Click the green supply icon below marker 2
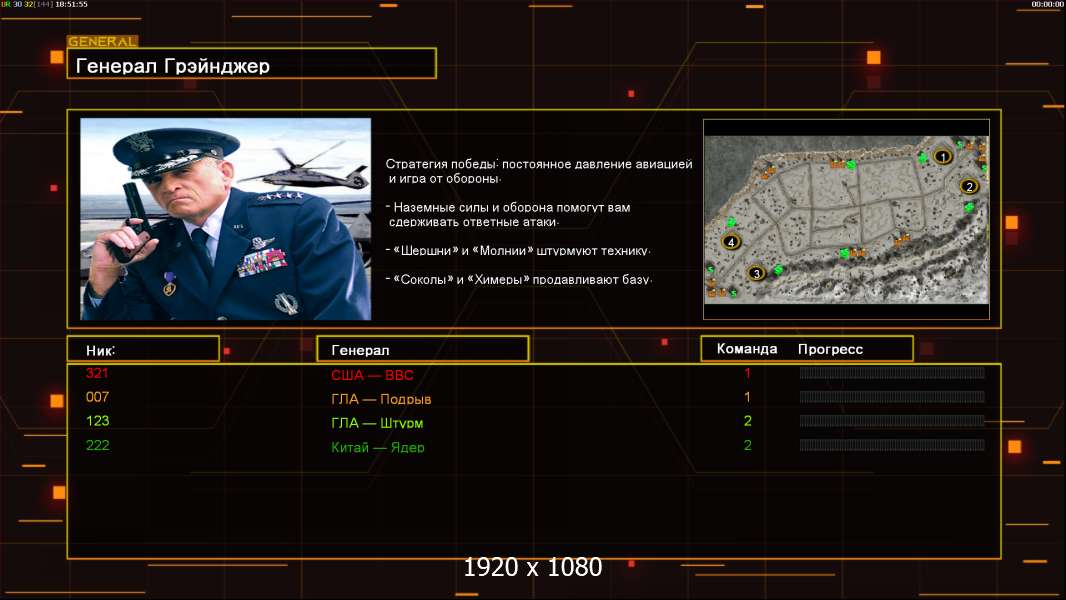Viewport: 1066px width, 600px height. [x=969, y=207]
